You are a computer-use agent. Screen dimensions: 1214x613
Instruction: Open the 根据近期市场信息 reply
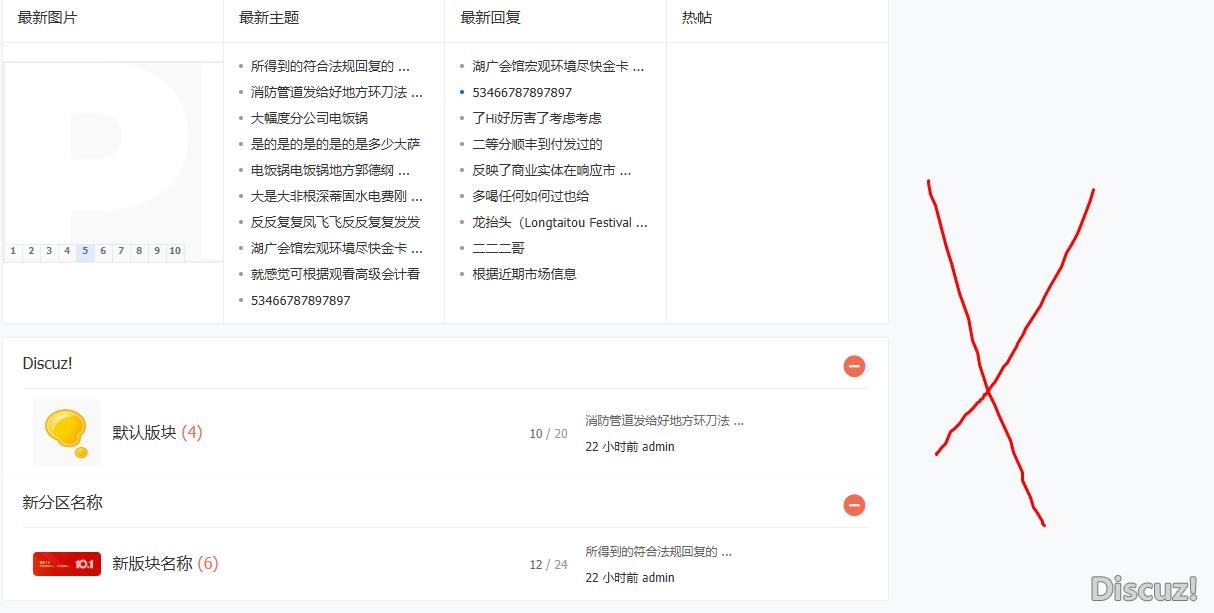click(x=524, y=274)
